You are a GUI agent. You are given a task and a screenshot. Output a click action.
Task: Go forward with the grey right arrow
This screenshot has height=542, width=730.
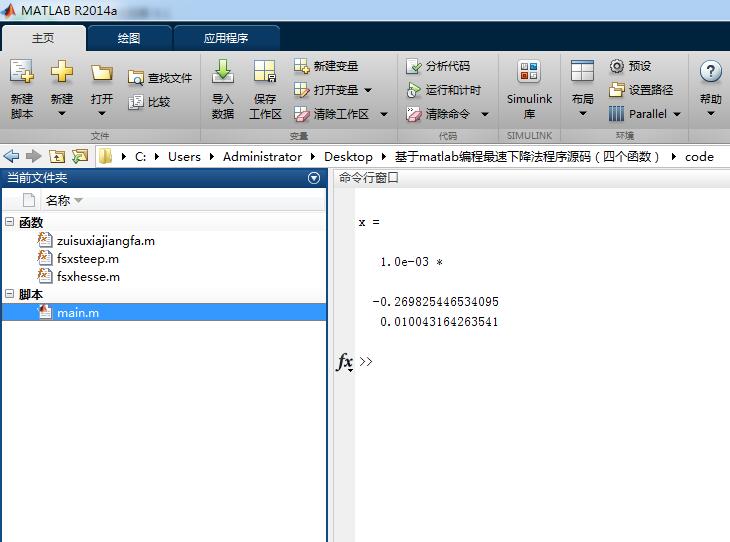[33, 156]
